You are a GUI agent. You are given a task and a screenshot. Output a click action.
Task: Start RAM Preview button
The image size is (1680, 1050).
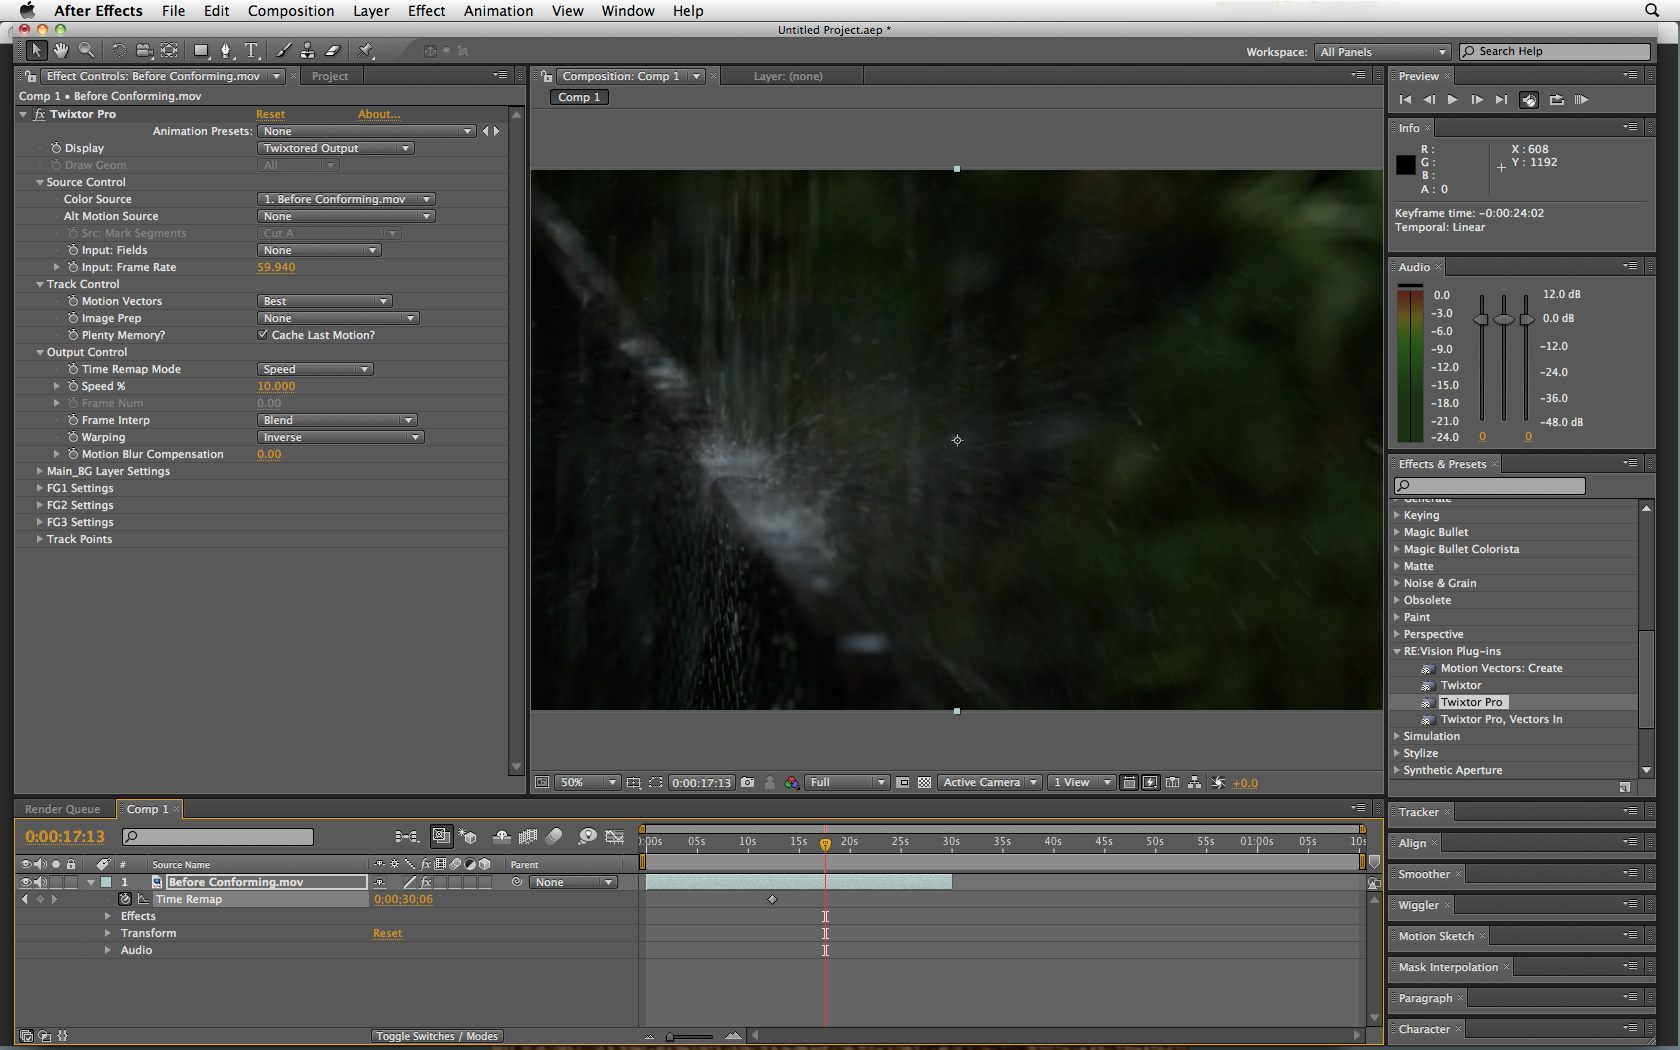[x=1581, y=100]
